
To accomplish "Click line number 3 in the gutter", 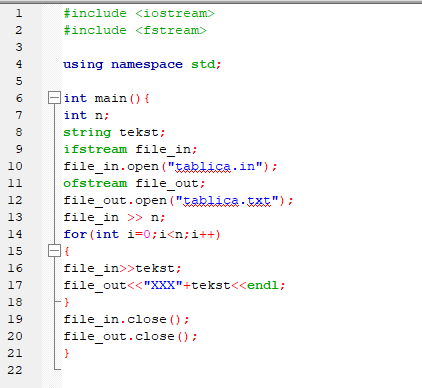I will pos(19,47).
